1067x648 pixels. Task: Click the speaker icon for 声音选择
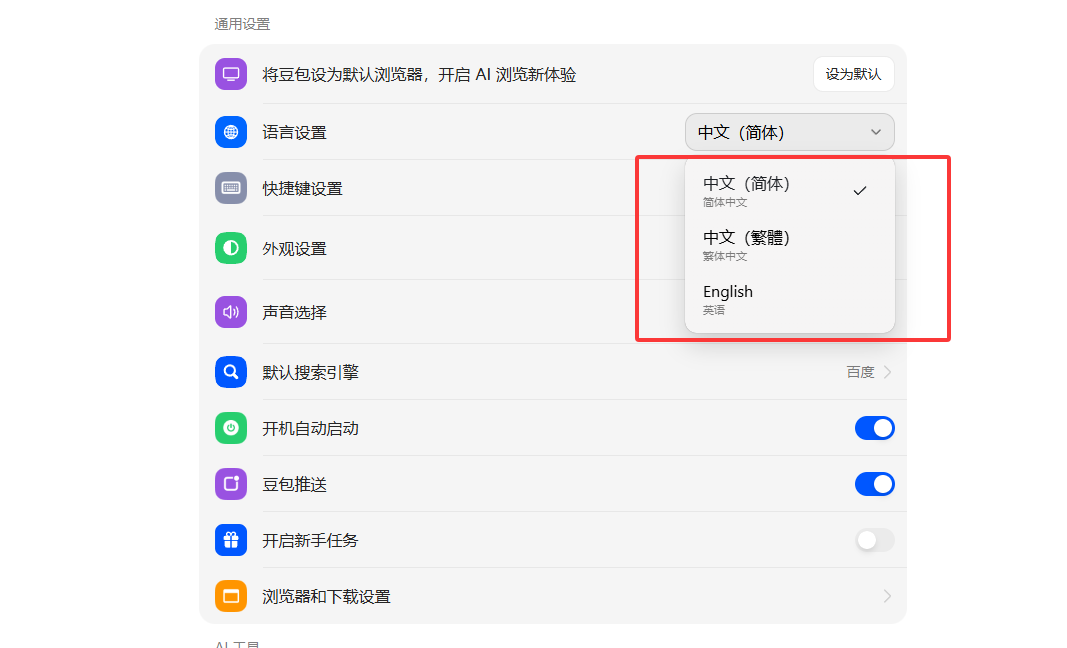231,312
